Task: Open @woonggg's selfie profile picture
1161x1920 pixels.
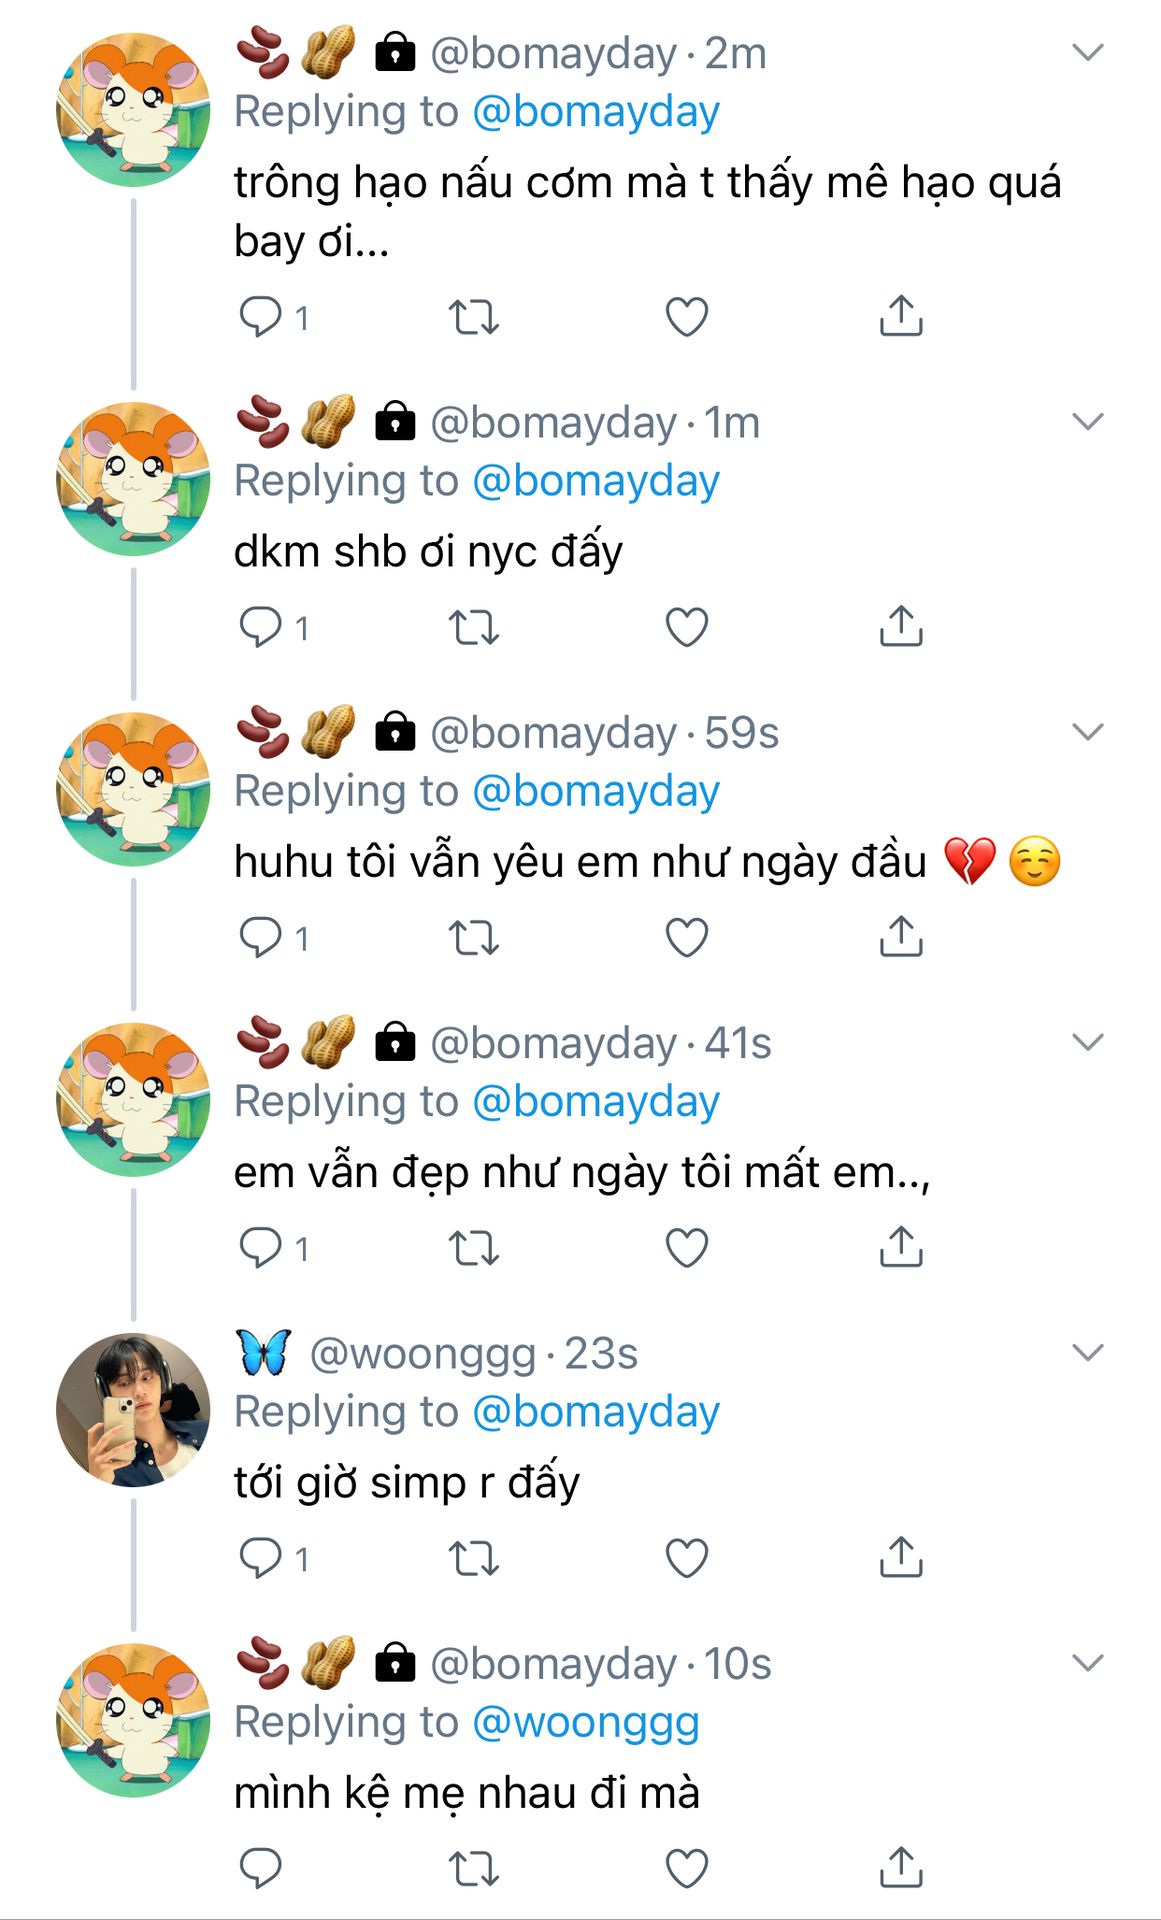Action: [x=133, y=1410]
